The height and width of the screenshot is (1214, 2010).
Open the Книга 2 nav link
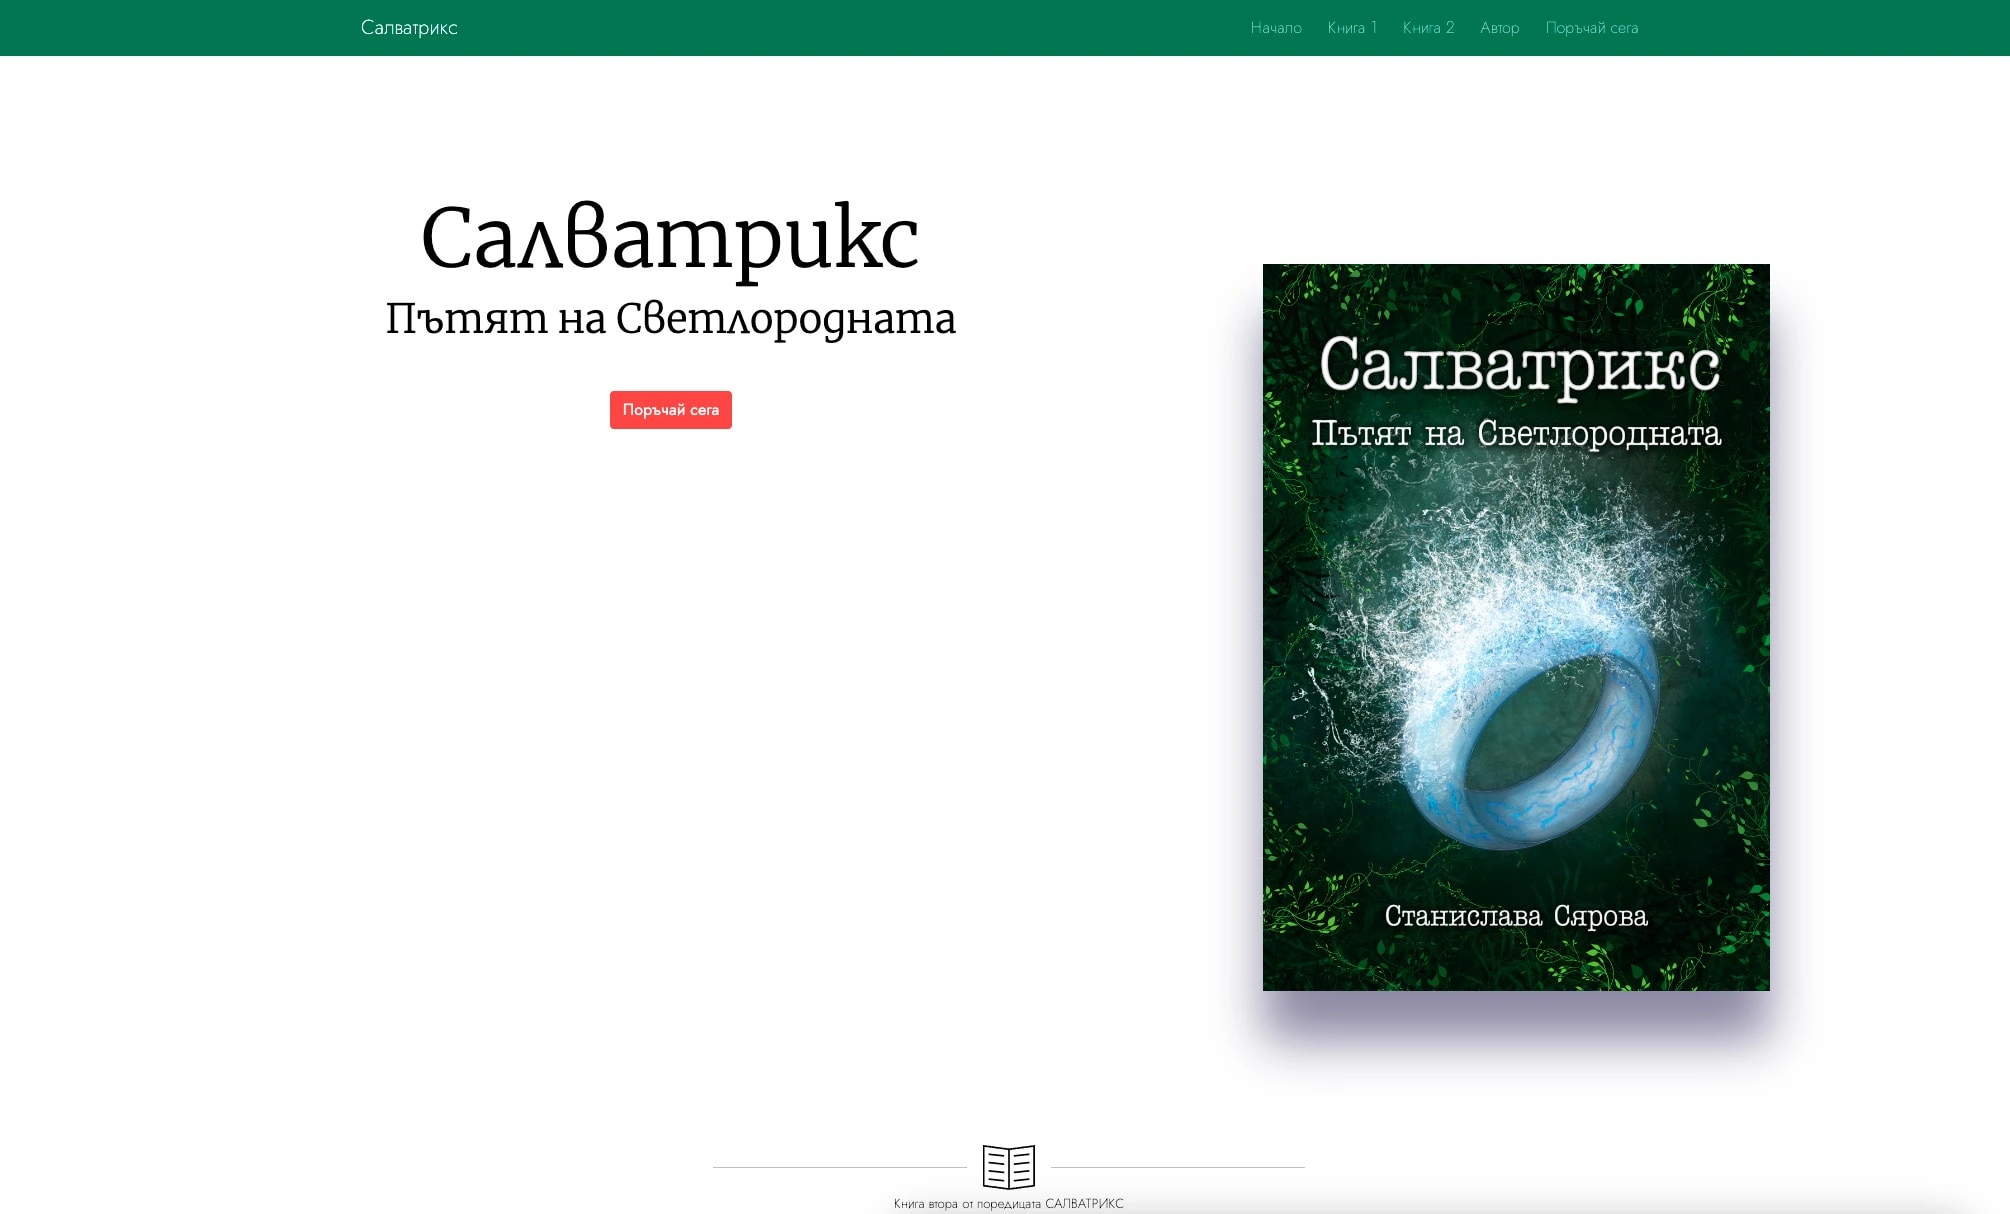pyautogui.click(x=1427, y=28)
